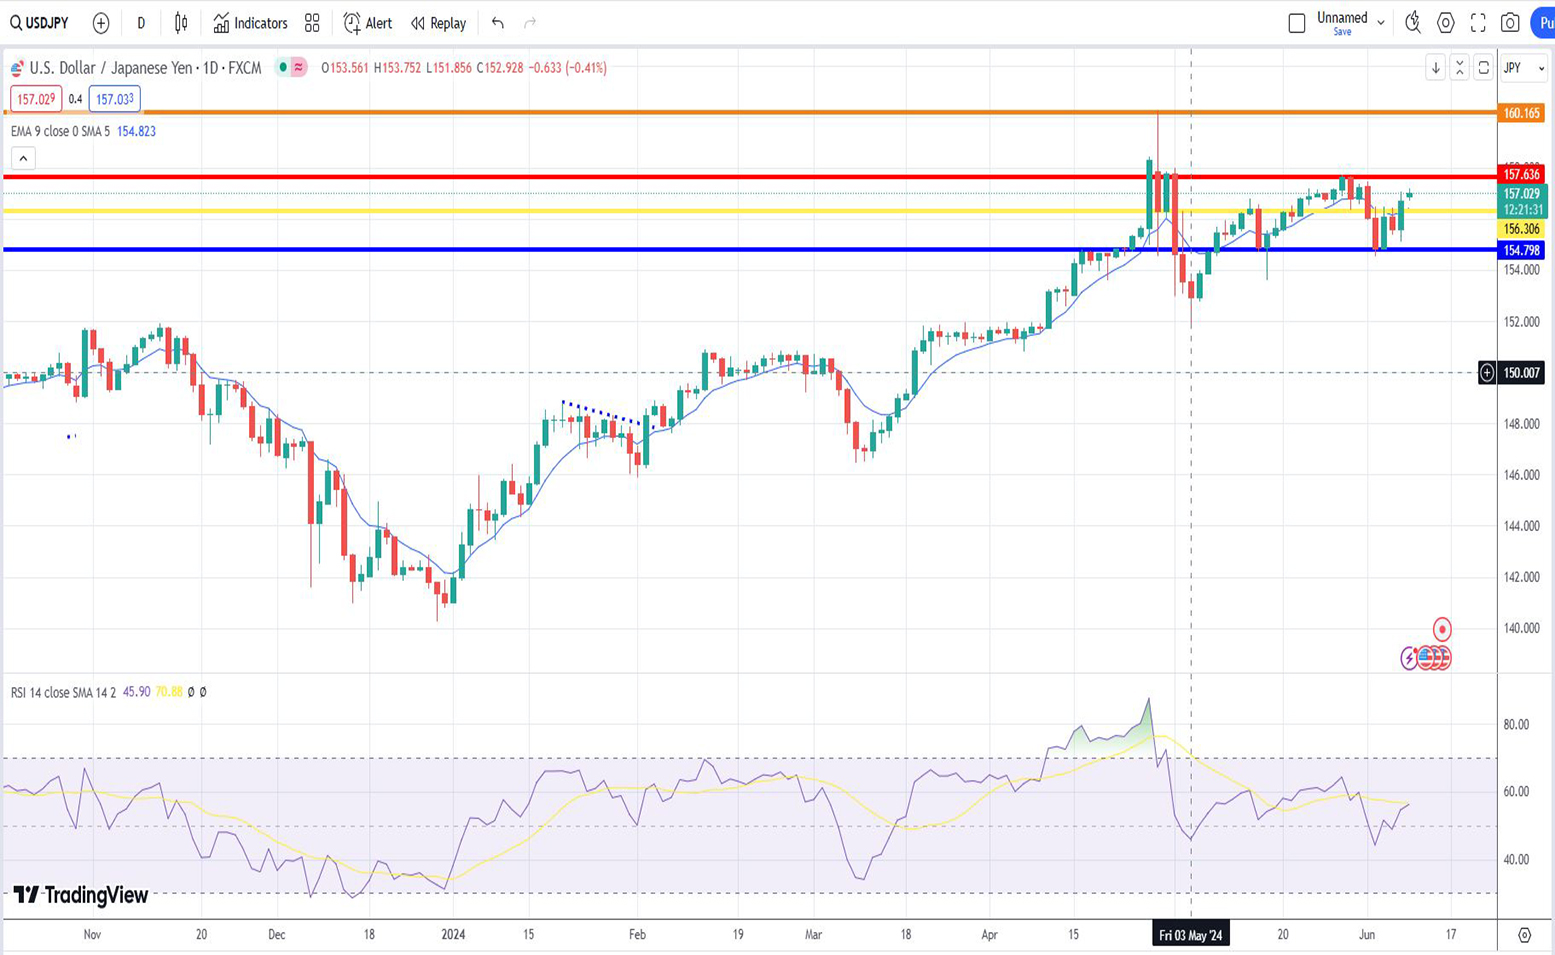This screenshot has width=1555, height=955.
Task: Click the undo arrow in the toolbar
Action: tap(498, 23)
